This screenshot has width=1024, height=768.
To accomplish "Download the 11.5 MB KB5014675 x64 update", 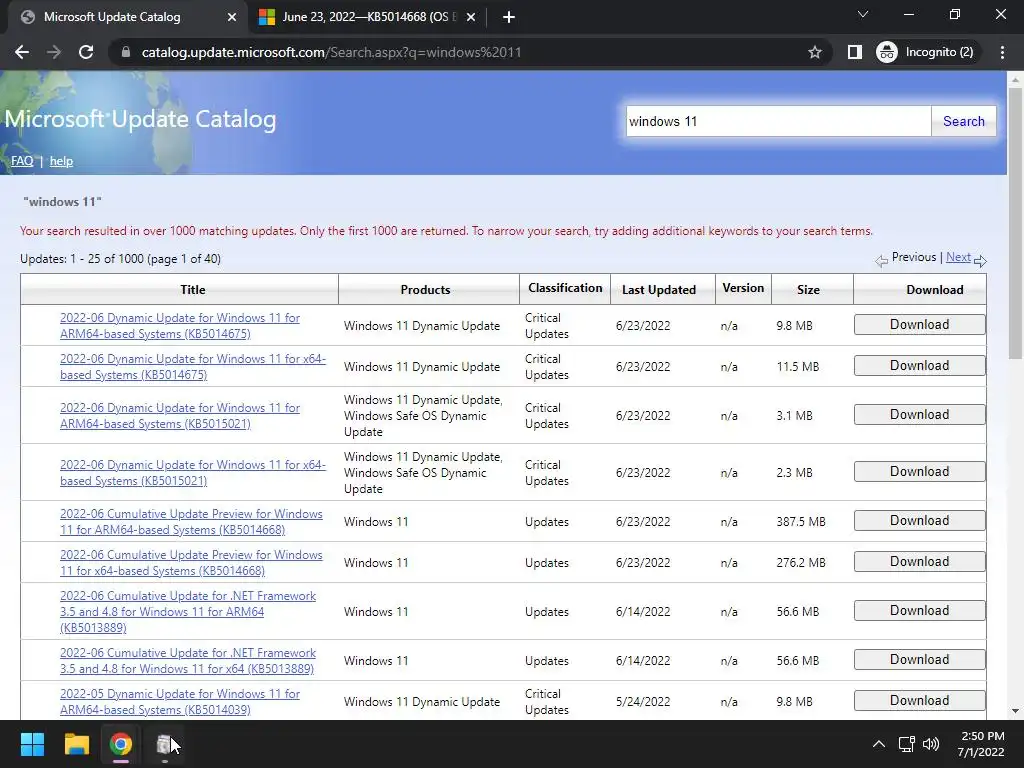I will pos(920,366).
